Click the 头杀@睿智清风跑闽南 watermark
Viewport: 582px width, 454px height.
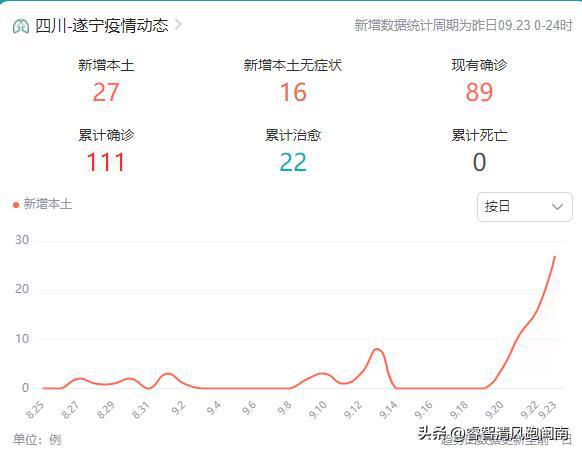494,433
